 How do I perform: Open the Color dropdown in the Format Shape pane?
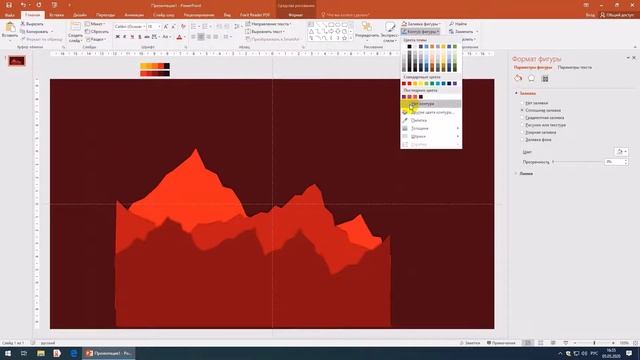click(621, 151)
